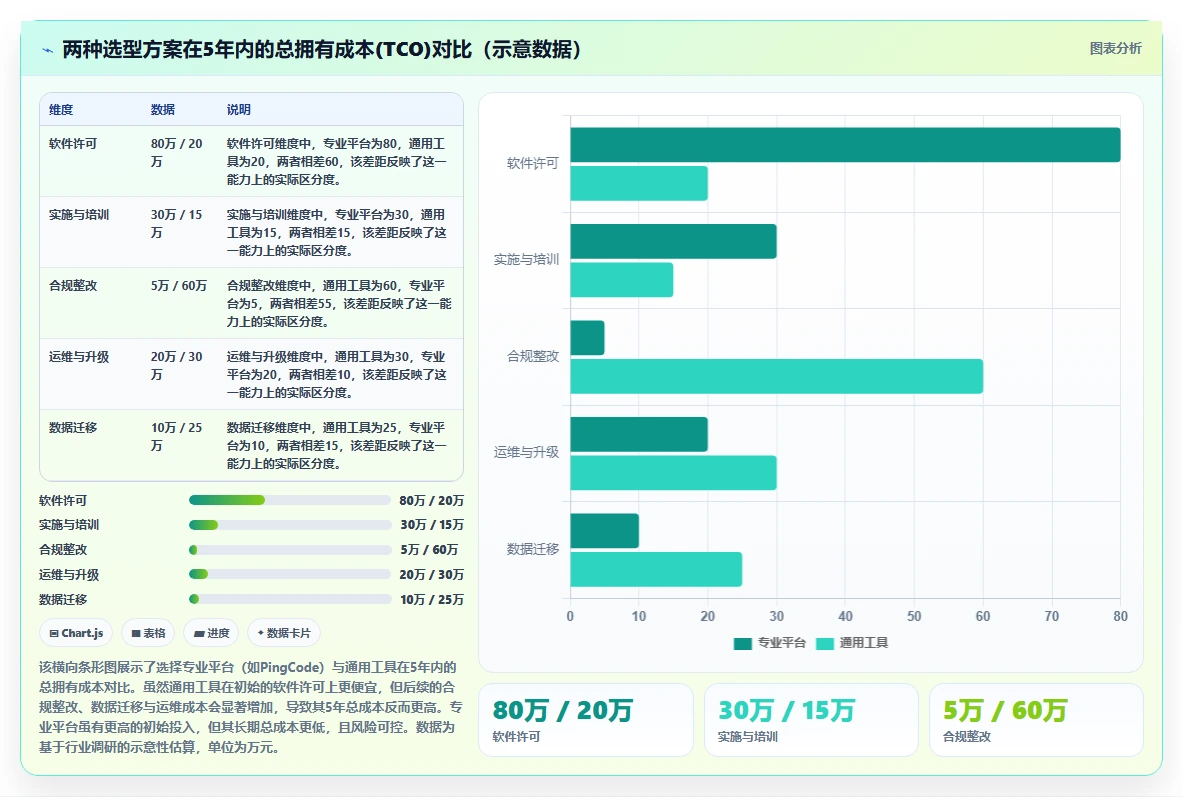Click the 实施与培训 progress bar
This screenshot has width=1183, height=797.
(x=290, y=525)
